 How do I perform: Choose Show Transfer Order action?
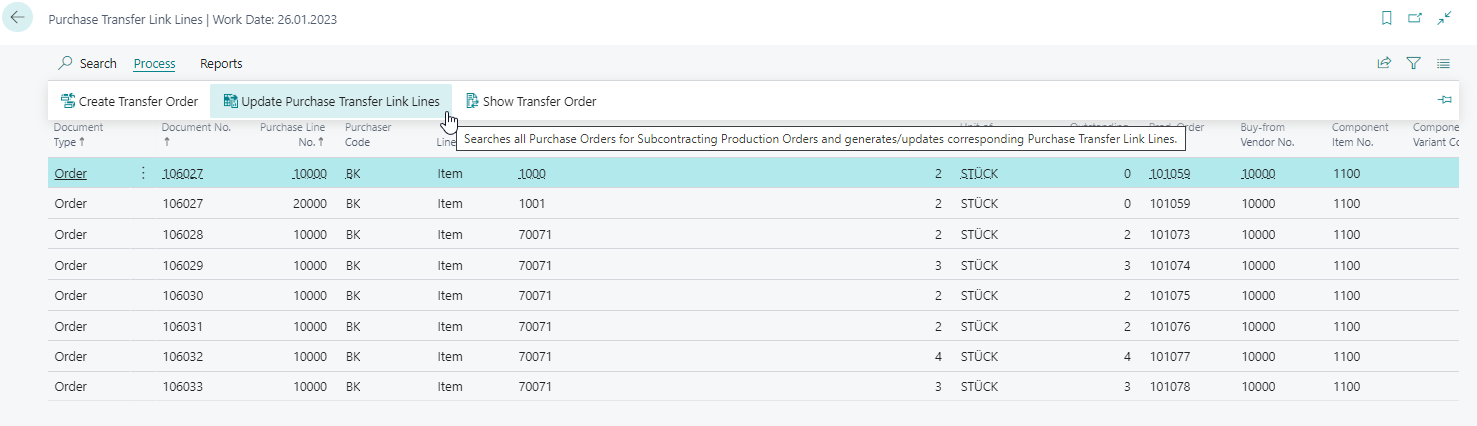click(x=531, y=101)
